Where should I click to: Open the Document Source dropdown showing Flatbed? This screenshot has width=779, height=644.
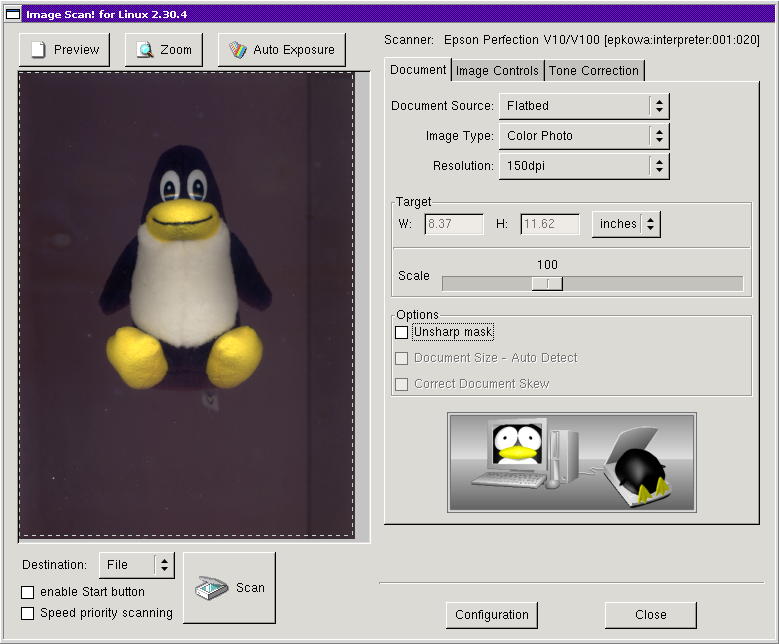click(584, 106)
